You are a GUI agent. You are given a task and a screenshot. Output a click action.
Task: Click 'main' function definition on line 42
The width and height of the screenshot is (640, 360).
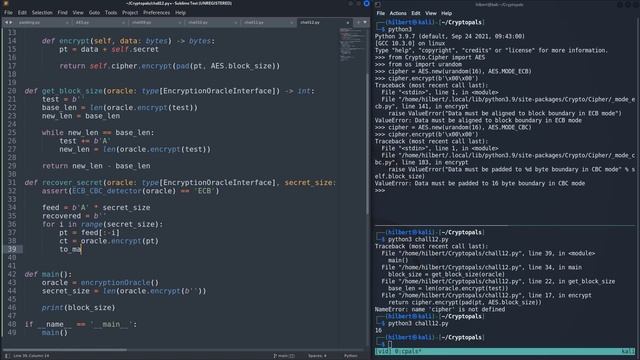pos(51,274)
